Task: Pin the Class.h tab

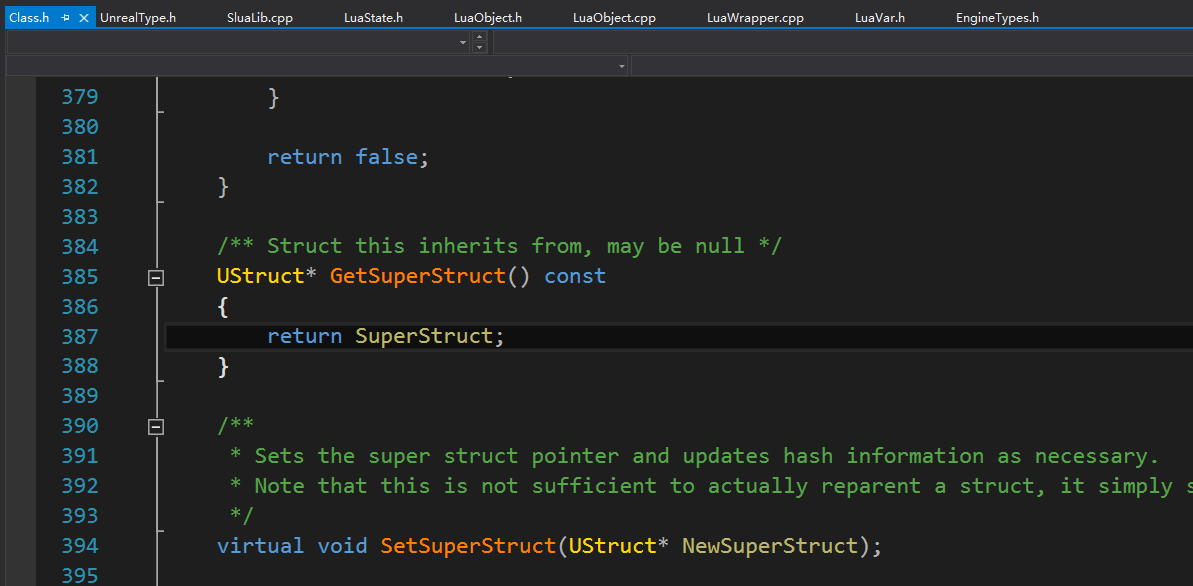Action: click(65, 18)
